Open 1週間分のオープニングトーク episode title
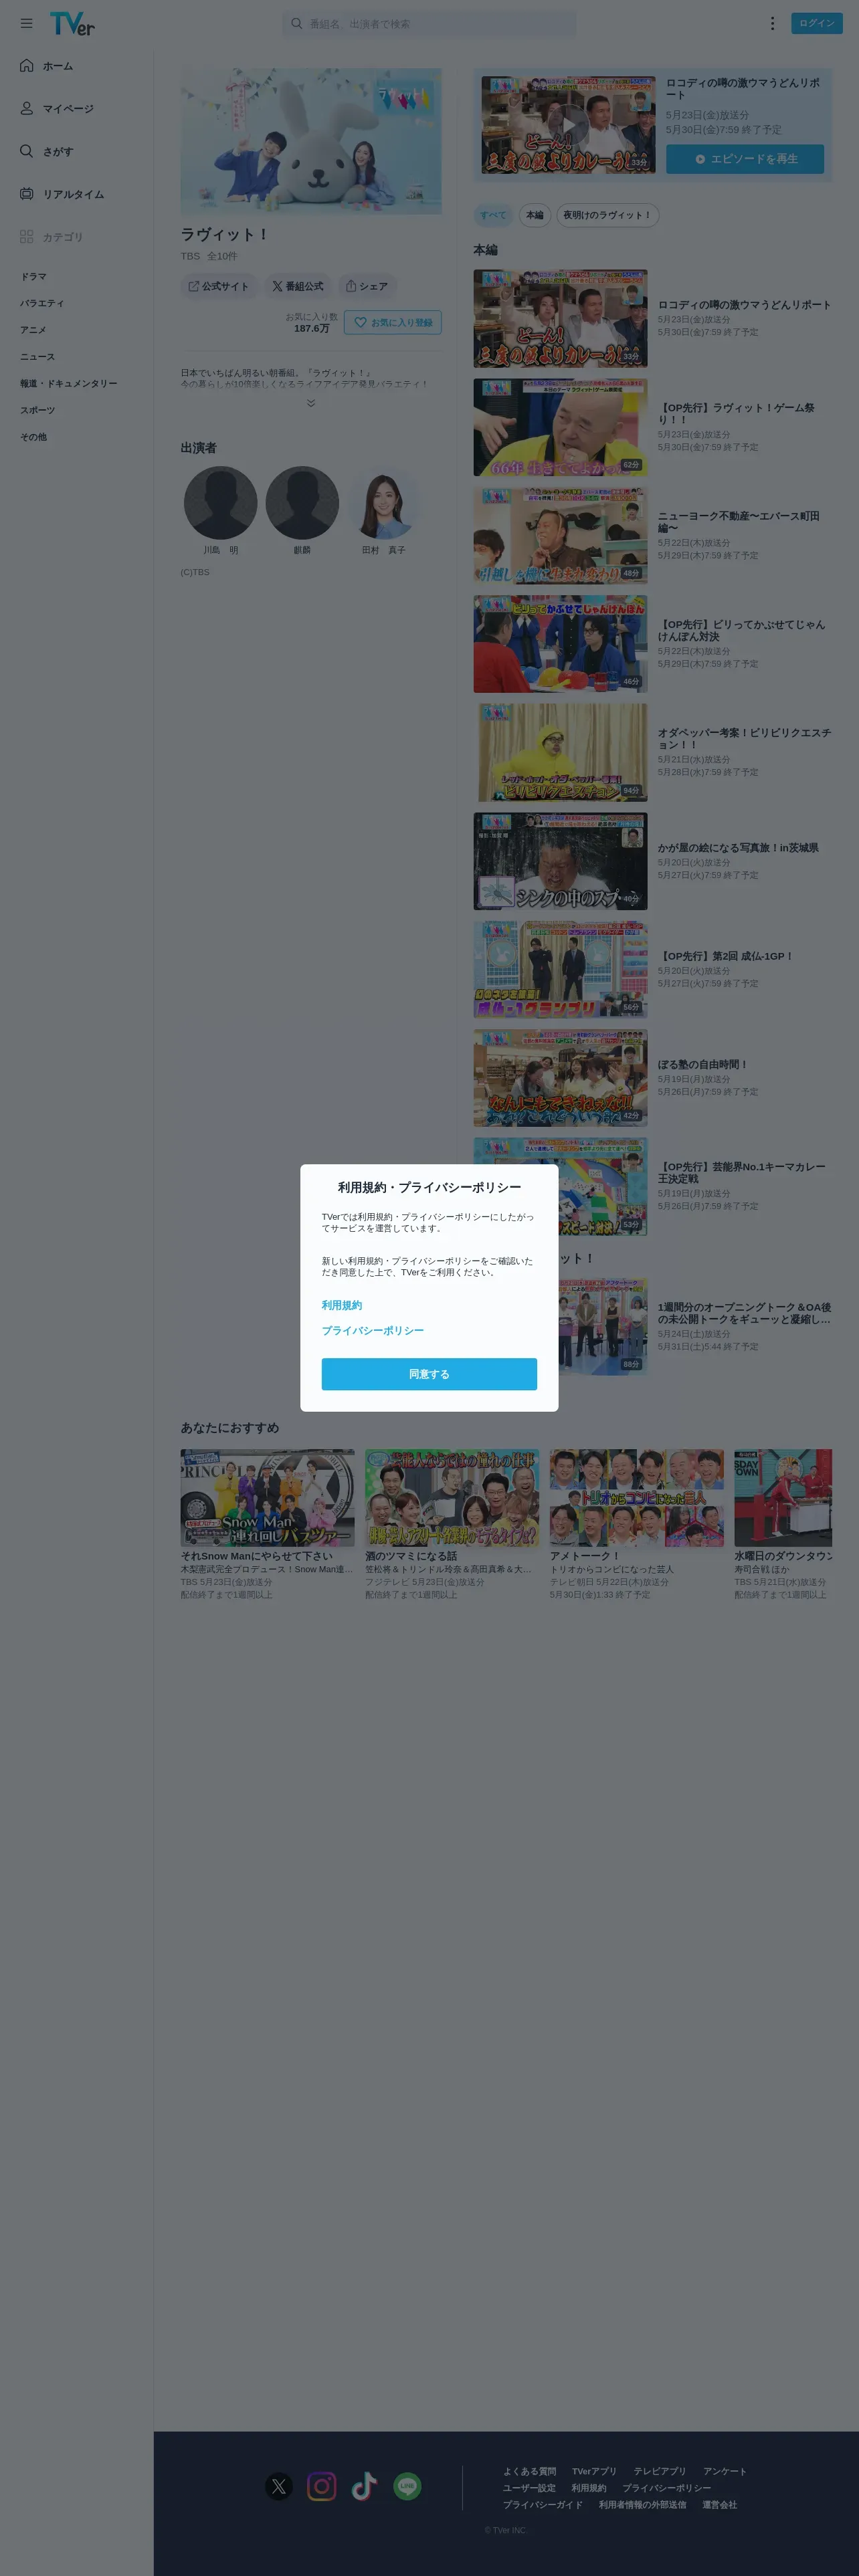The height and width of the screenshot is (2576, 859). (x=744, y=1313)
